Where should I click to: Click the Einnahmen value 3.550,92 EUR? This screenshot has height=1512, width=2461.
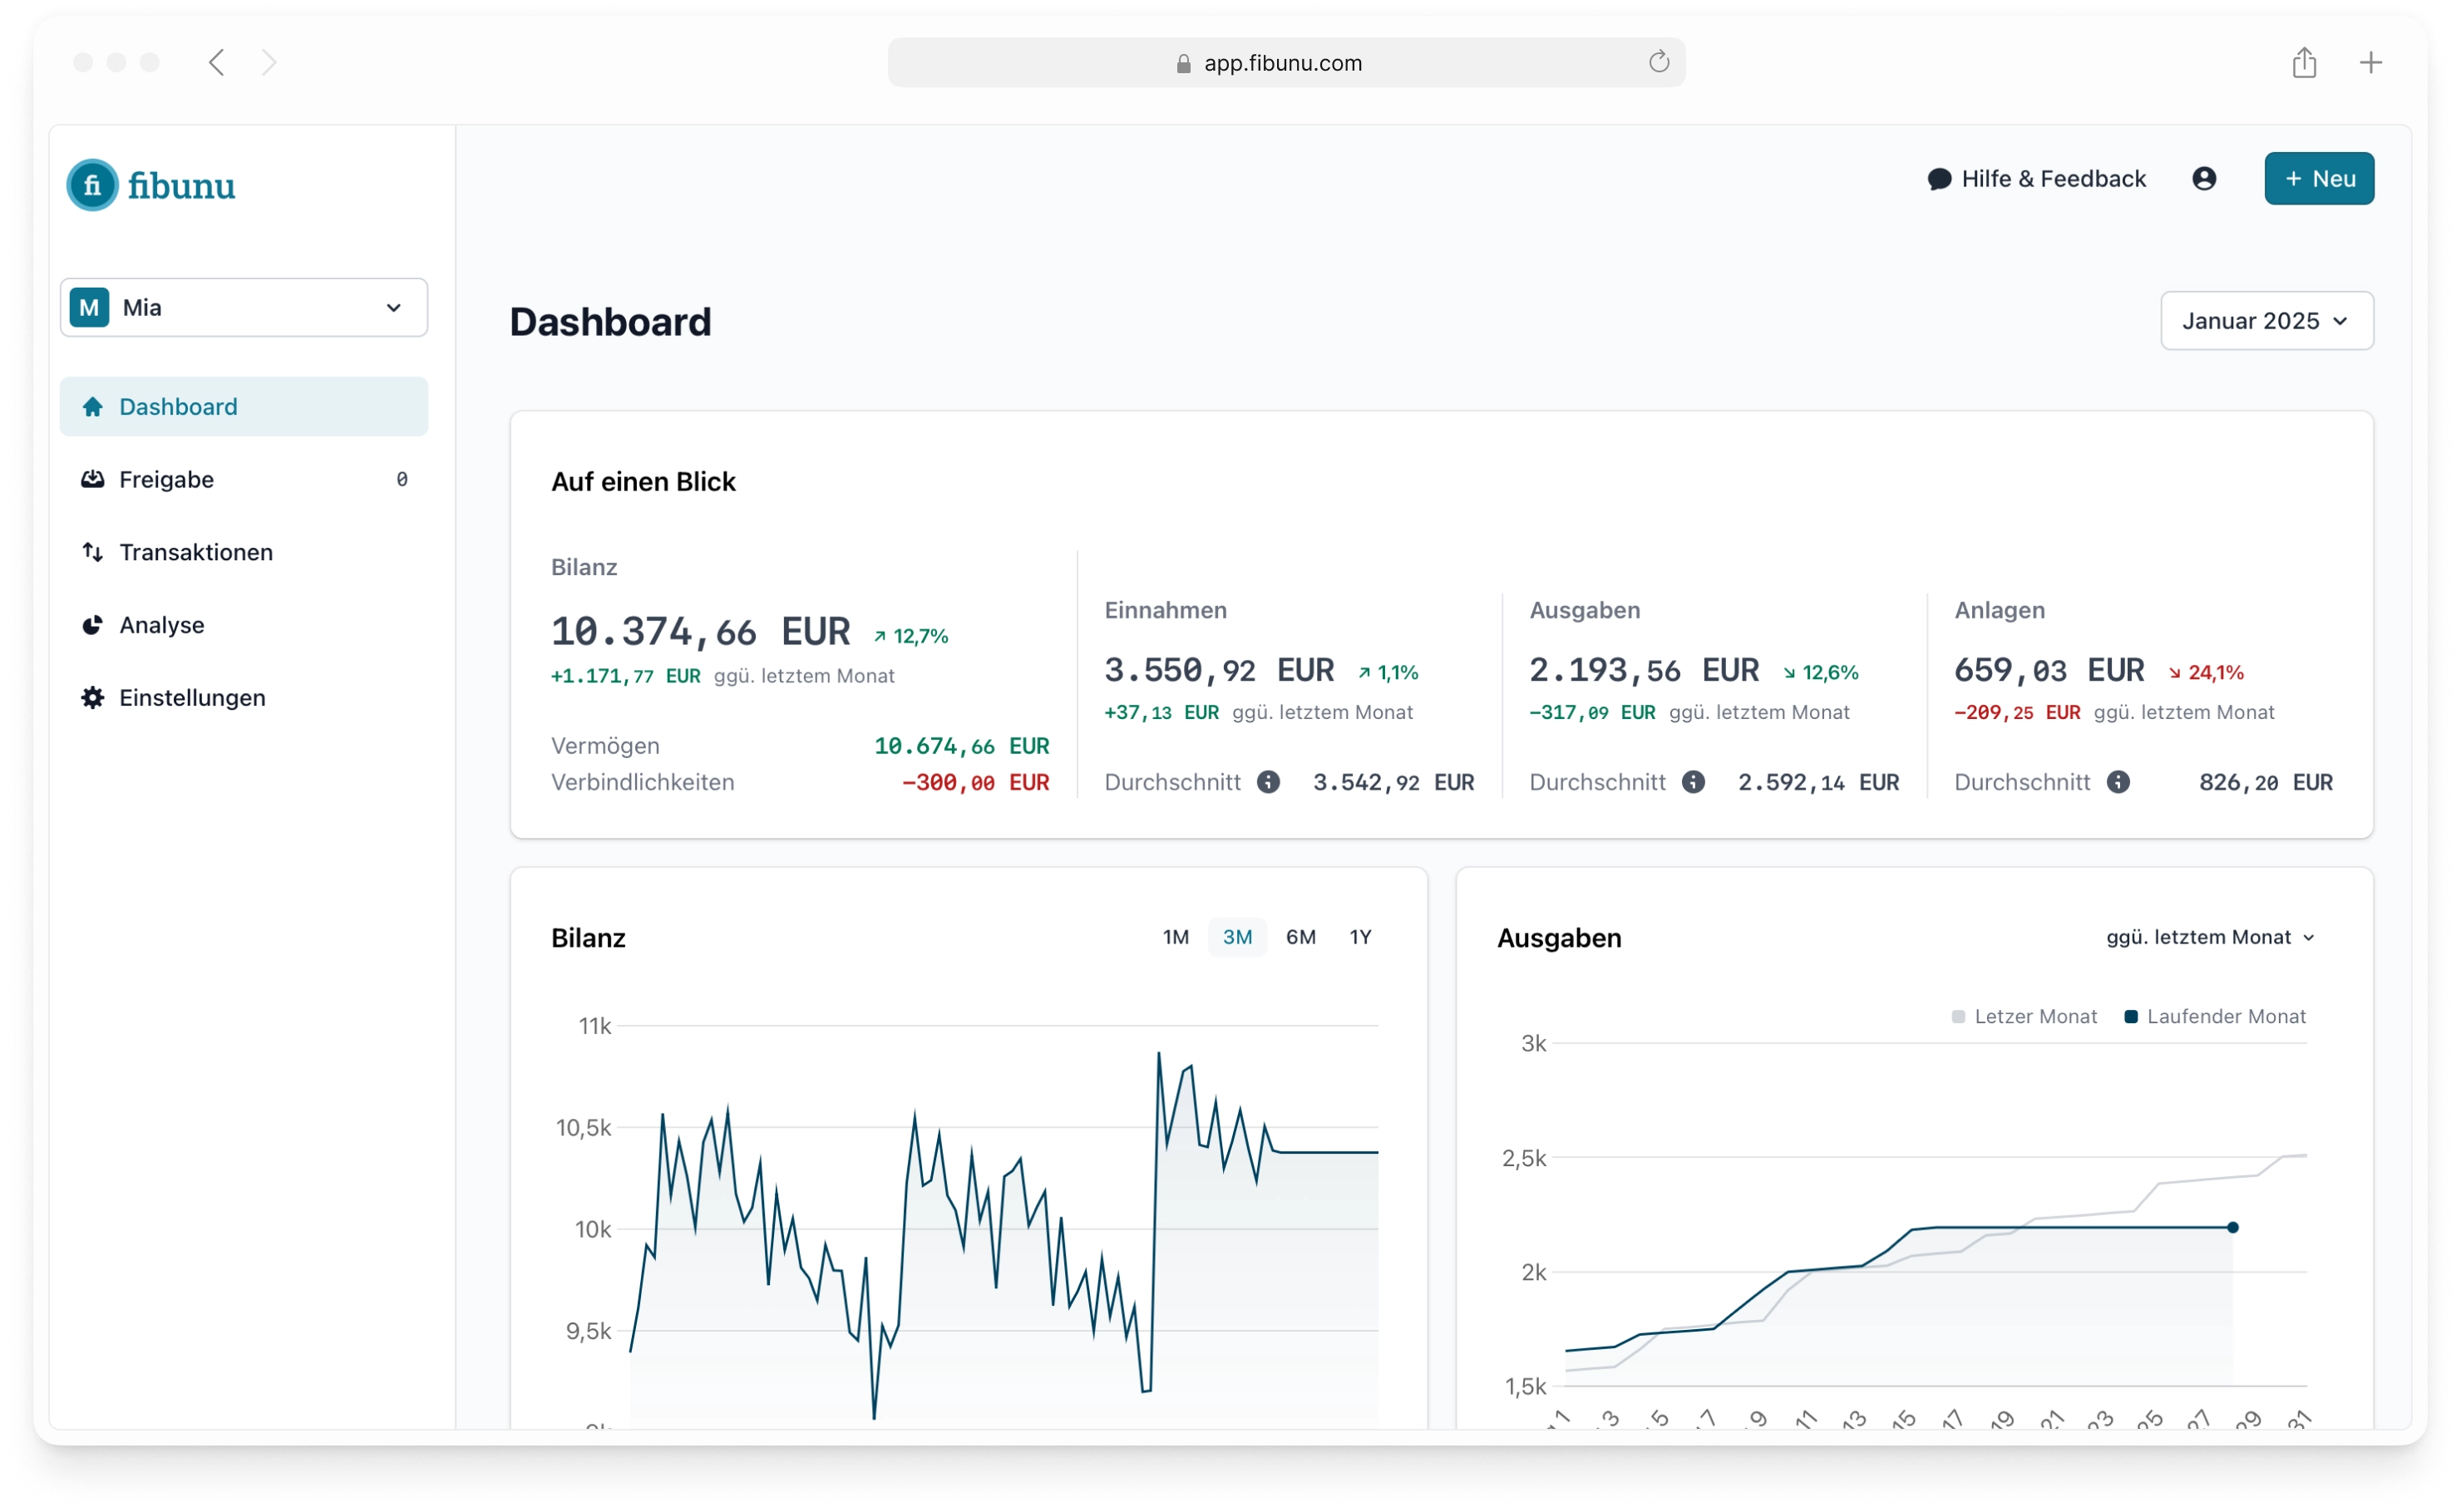pos(1220,671)
